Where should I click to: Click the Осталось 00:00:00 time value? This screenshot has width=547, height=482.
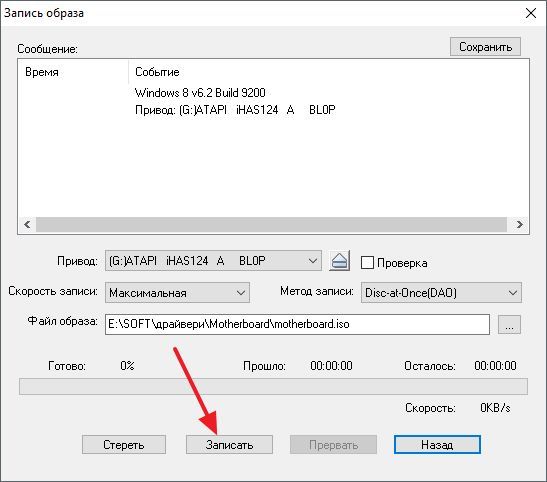(495, 366)
